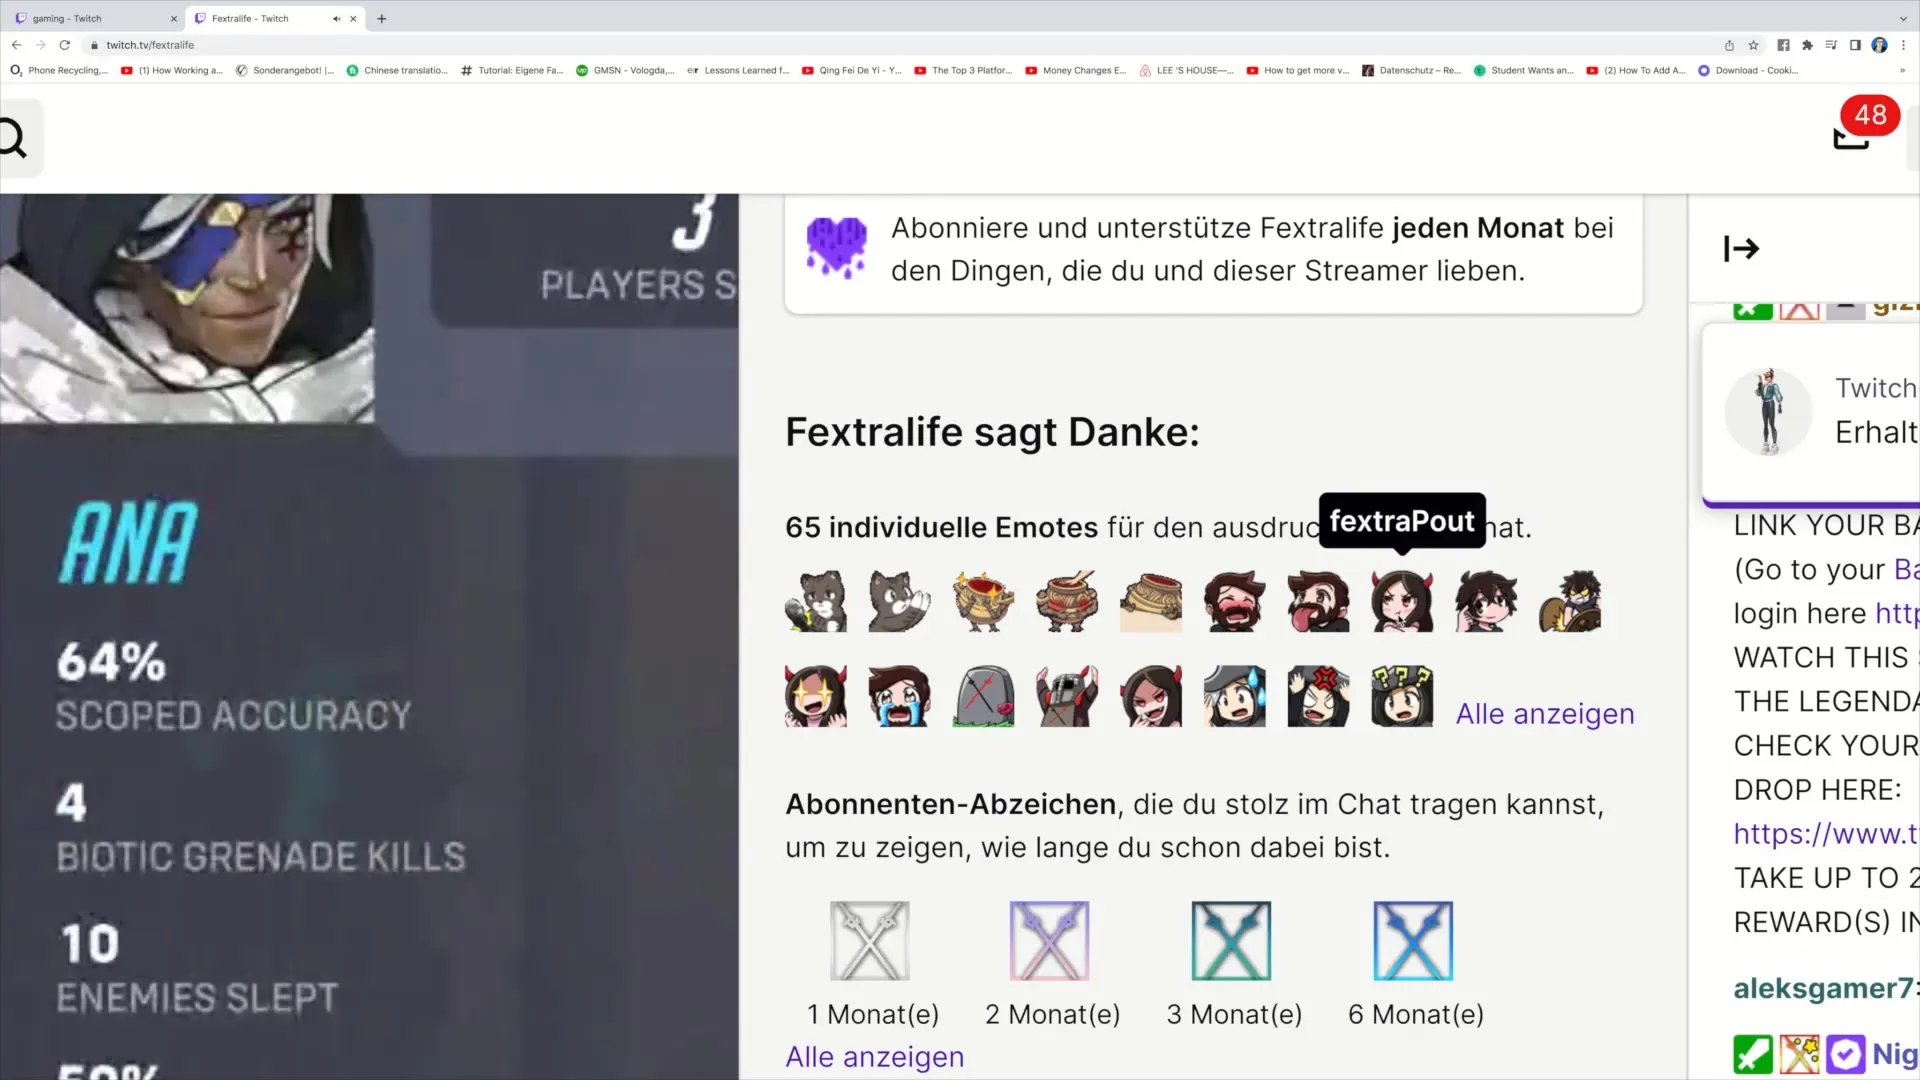Click the forward arrow panel toggle icon
This screenshot has height=1080, width=1920.
(1742, 248)
